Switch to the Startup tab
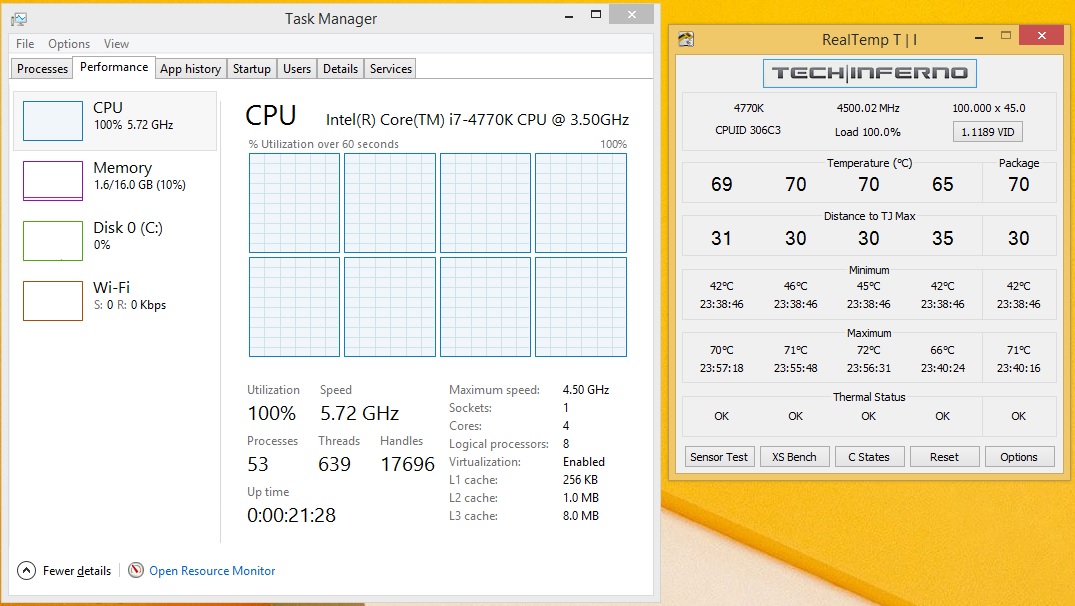This screenshot has height=606, width=1075. click(252, 69)
